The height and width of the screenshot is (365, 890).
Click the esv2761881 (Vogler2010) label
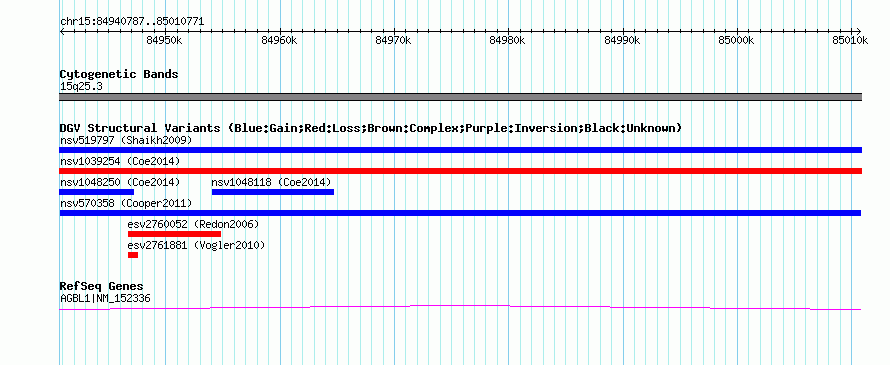tap(196, 245)
